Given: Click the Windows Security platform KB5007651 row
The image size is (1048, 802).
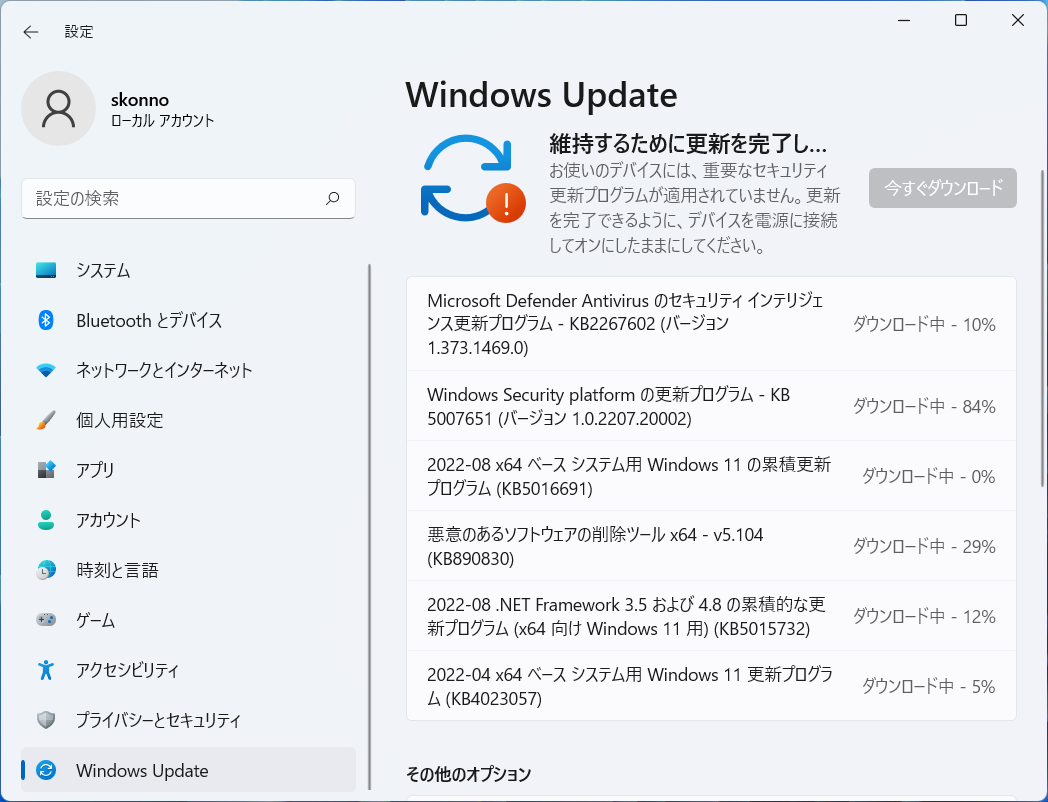Looking at the screenshot, I should point(711,406).
